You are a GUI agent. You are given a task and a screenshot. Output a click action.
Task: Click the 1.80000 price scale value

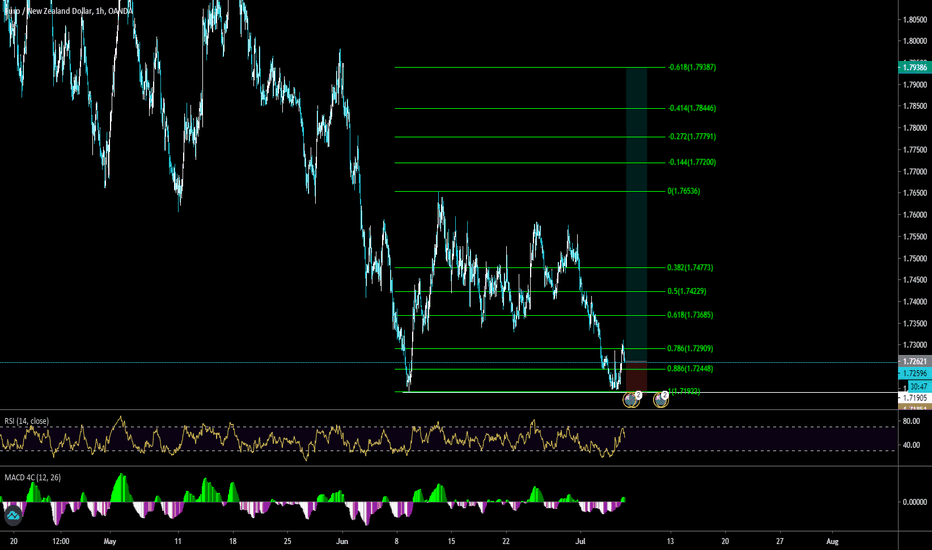click(915, 42)
